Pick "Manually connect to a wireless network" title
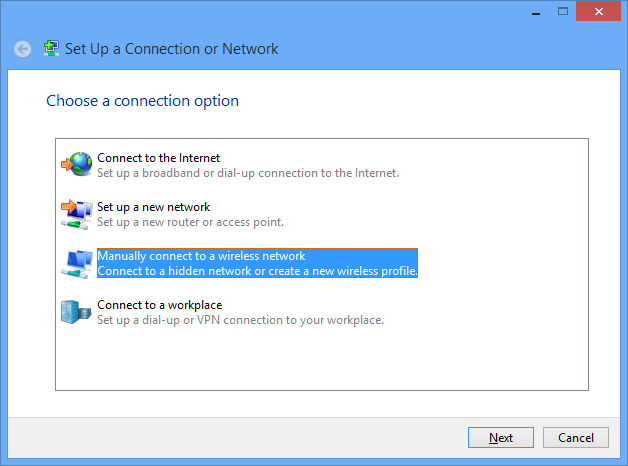The width and height of the screenshot is (628, 466). pos(201,257)
